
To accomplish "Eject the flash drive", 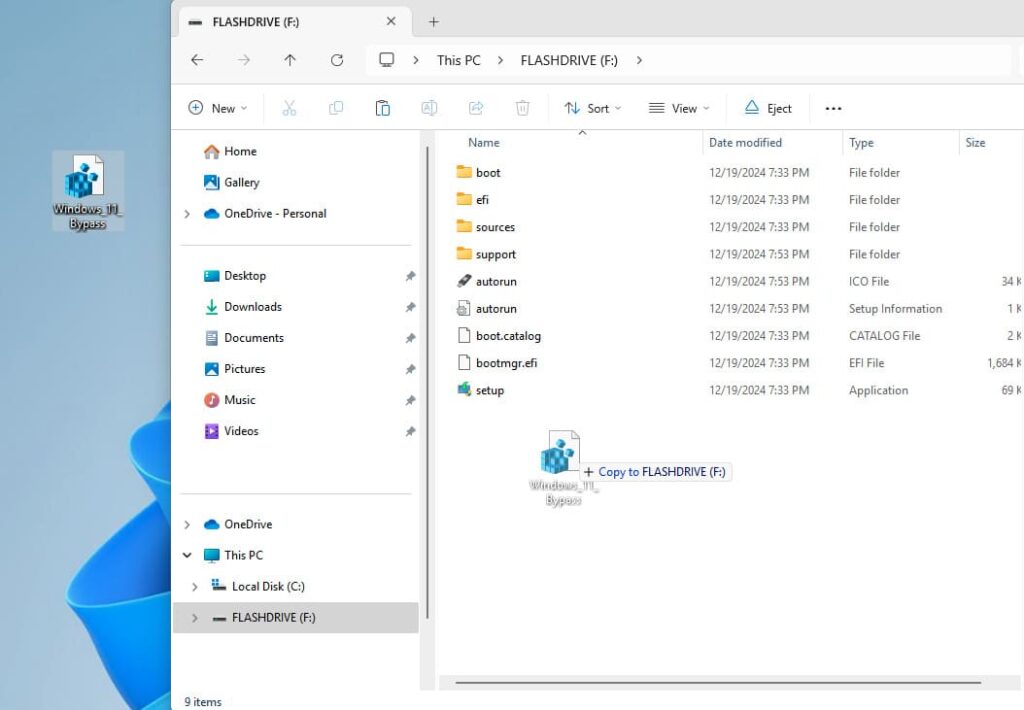I will [768, 108].
